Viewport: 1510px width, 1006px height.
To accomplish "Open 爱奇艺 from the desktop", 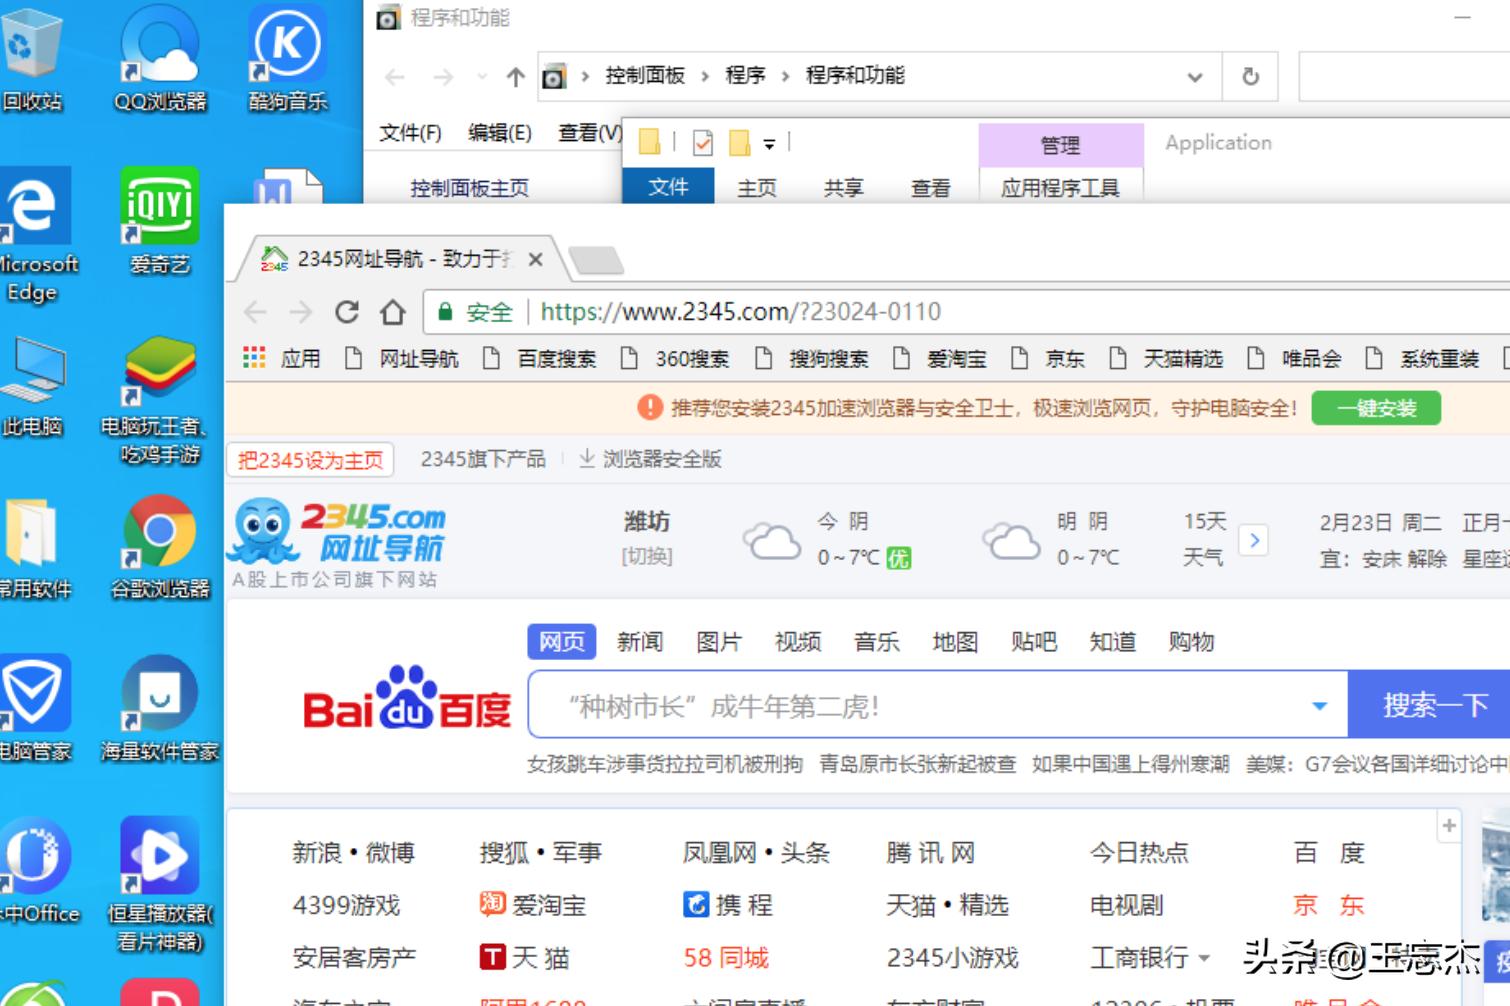I will [160, 207].
